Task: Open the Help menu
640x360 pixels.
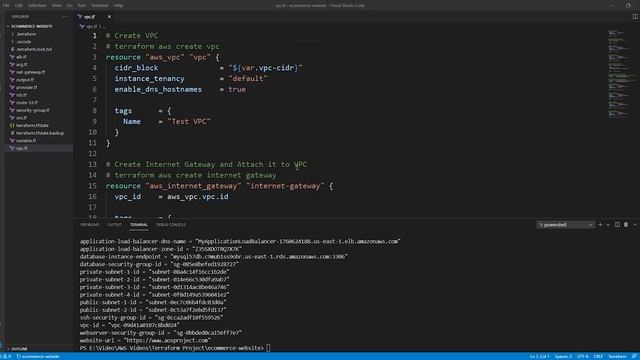Action: [x=118, y=5]
